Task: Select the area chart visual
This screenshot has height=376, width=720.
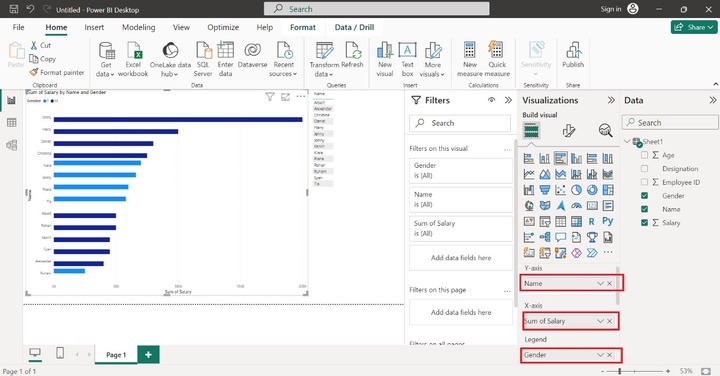Action: point(545,174)
